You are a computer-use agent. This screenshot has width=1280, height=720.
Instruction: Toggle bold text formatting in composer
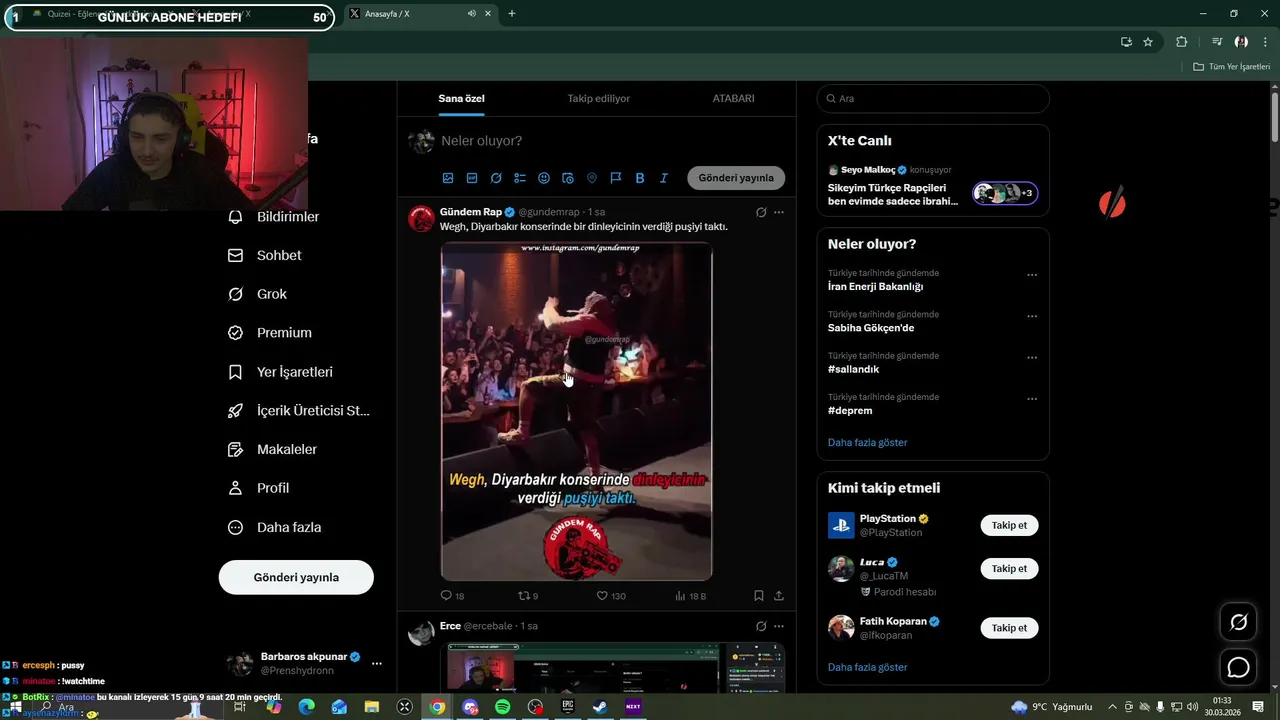(x=640, y=178)
